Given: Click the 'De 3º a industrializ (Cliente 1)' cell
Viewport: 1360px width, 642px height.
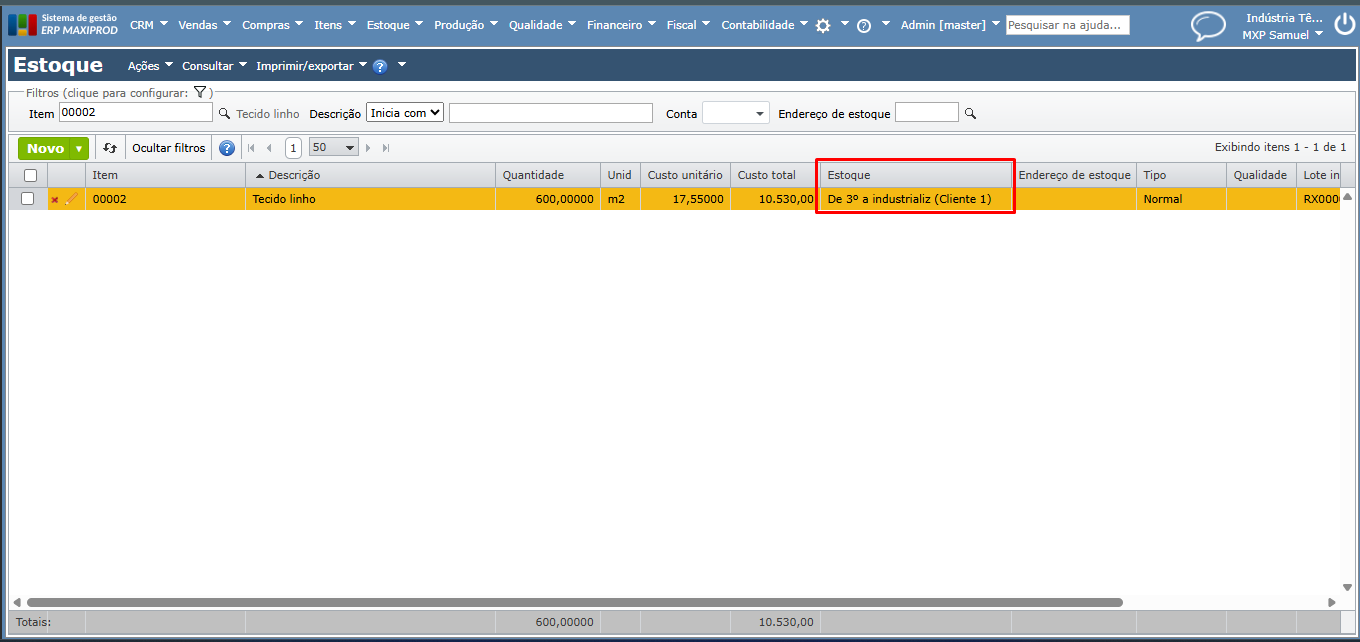Looking at the screenshot, I should [915, 199].
